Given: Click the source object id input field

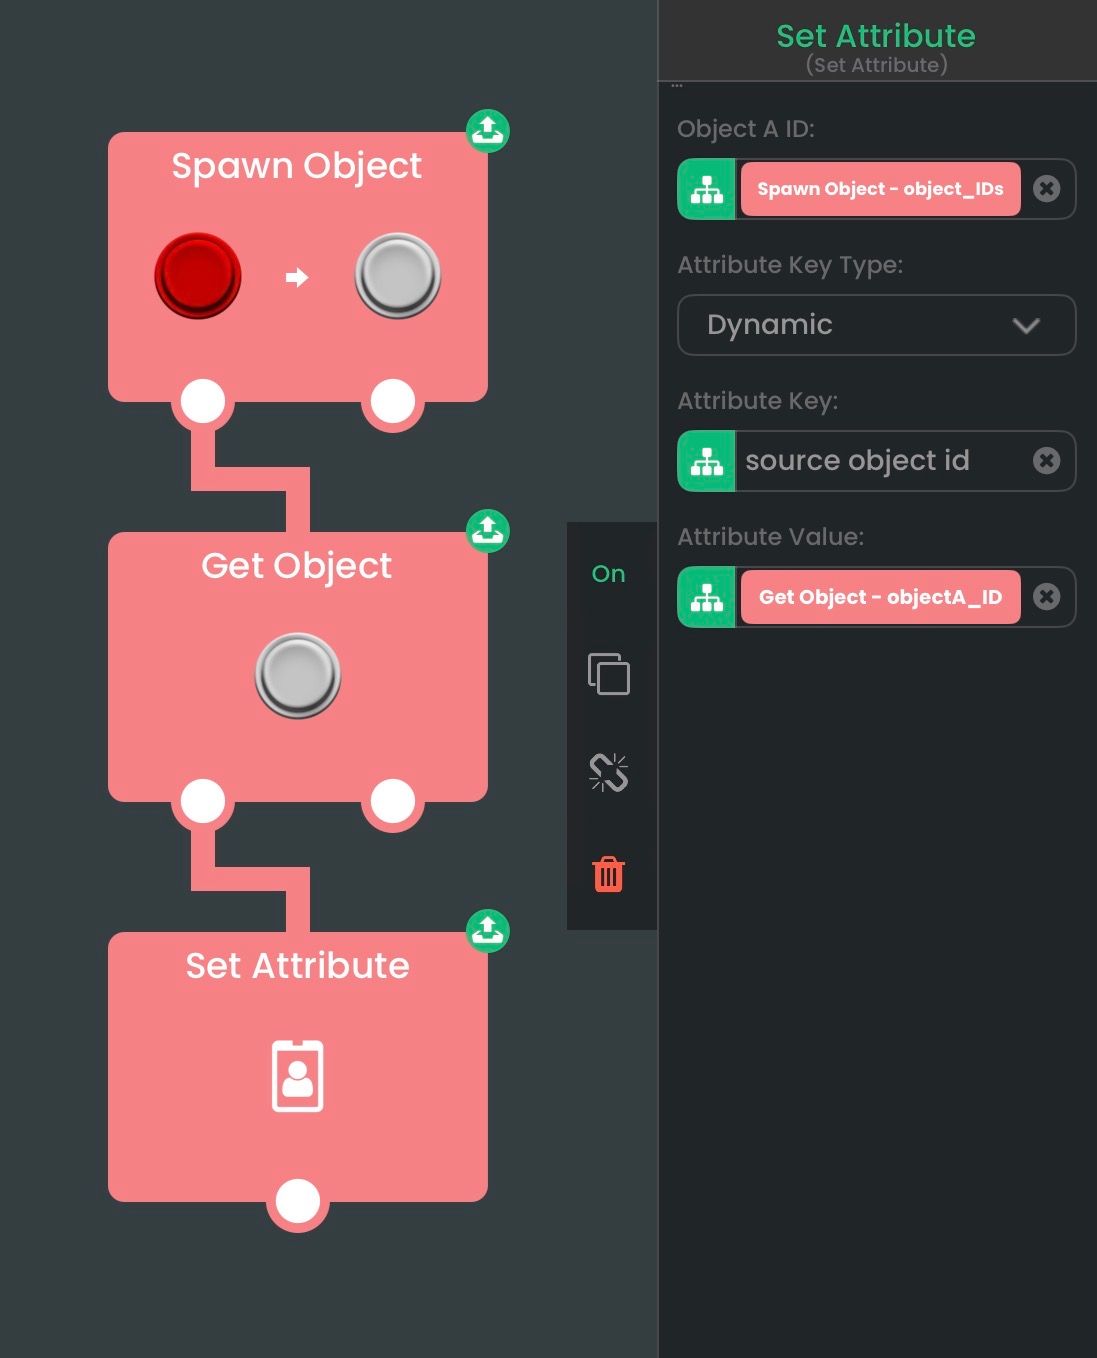Looking at the screenshot, I should tap(880, 461).
